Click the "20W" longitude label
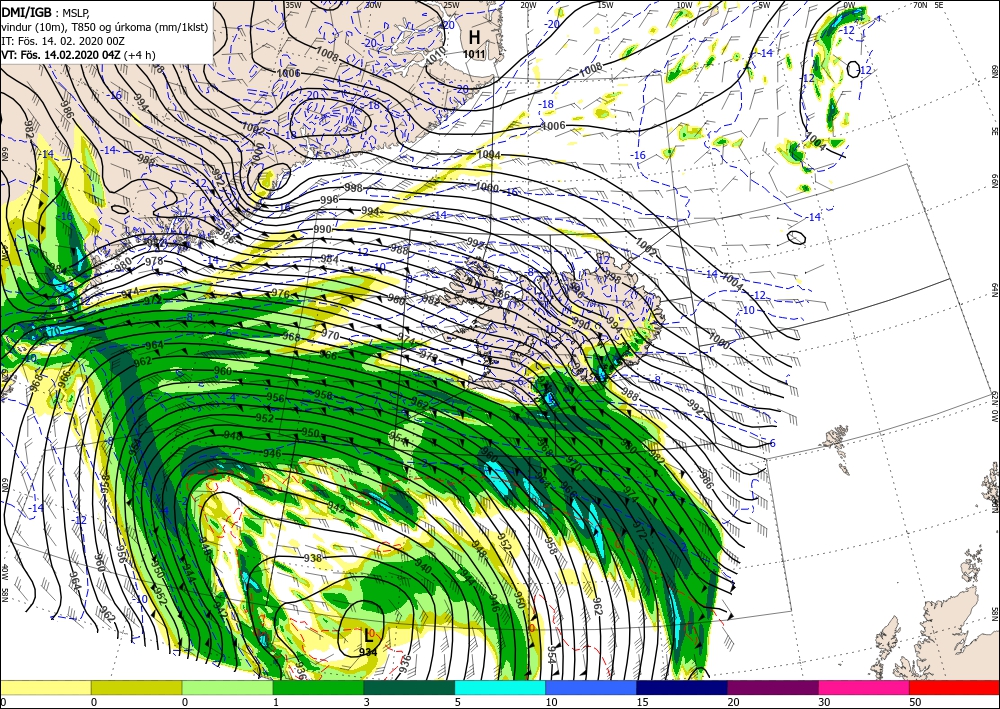Screen dimensions: 1000x709 click(528, 5)
